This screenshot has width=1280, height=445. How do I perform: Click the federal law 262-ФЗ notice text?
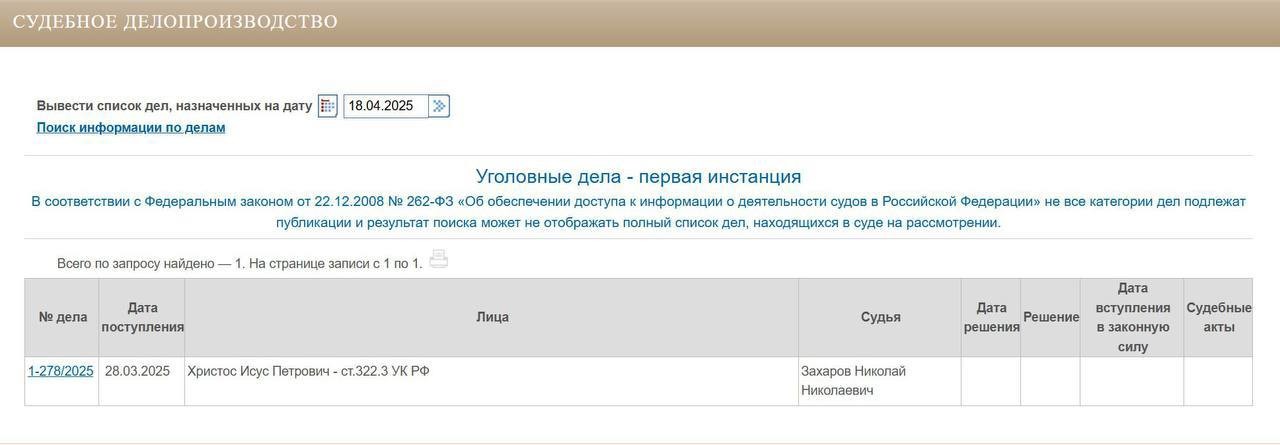[x=638, y=212]
